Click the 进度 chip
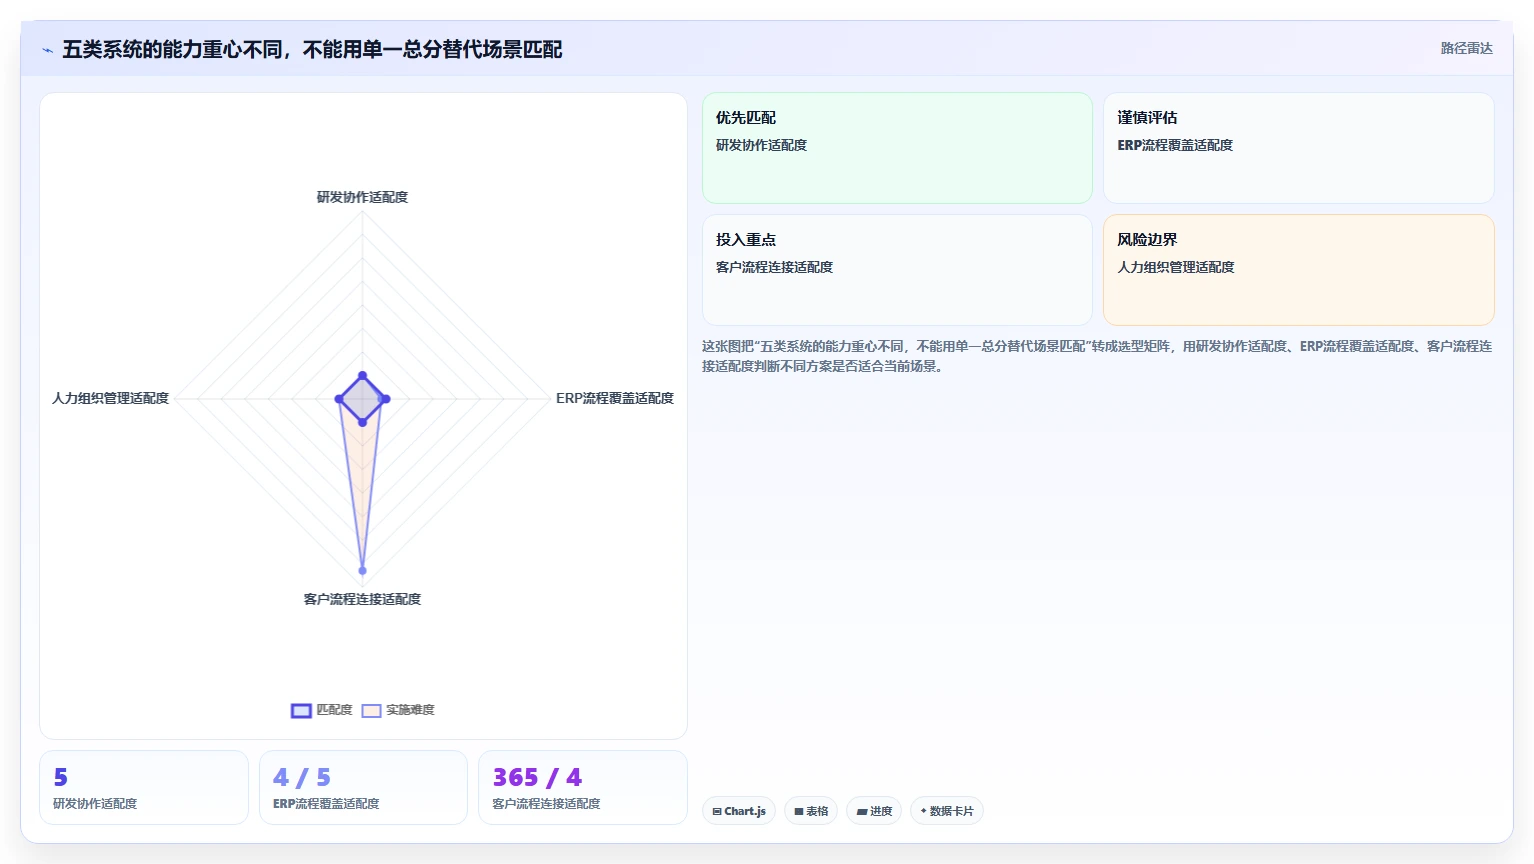Image resolution: width=1534 pixels, height=864 pixels. 874,811
